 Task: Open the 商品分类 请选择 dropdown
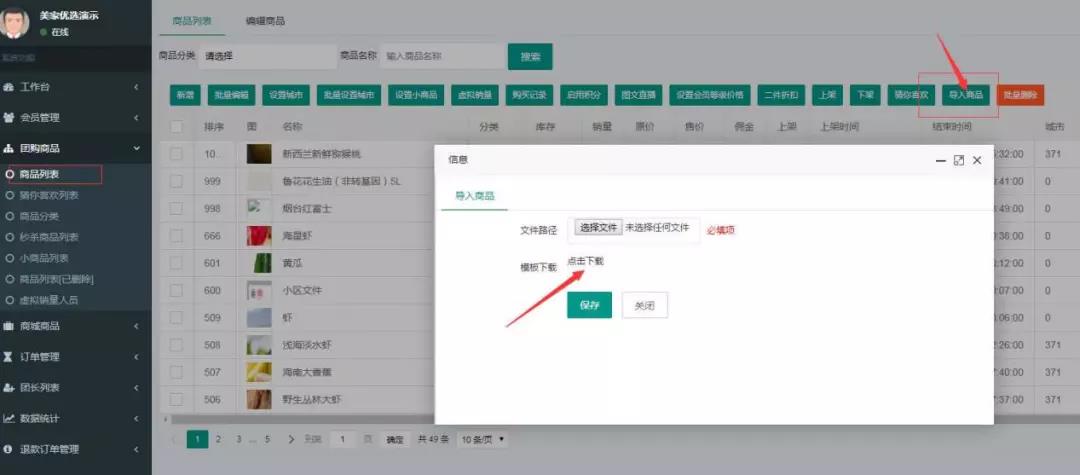tap(265, 56)
